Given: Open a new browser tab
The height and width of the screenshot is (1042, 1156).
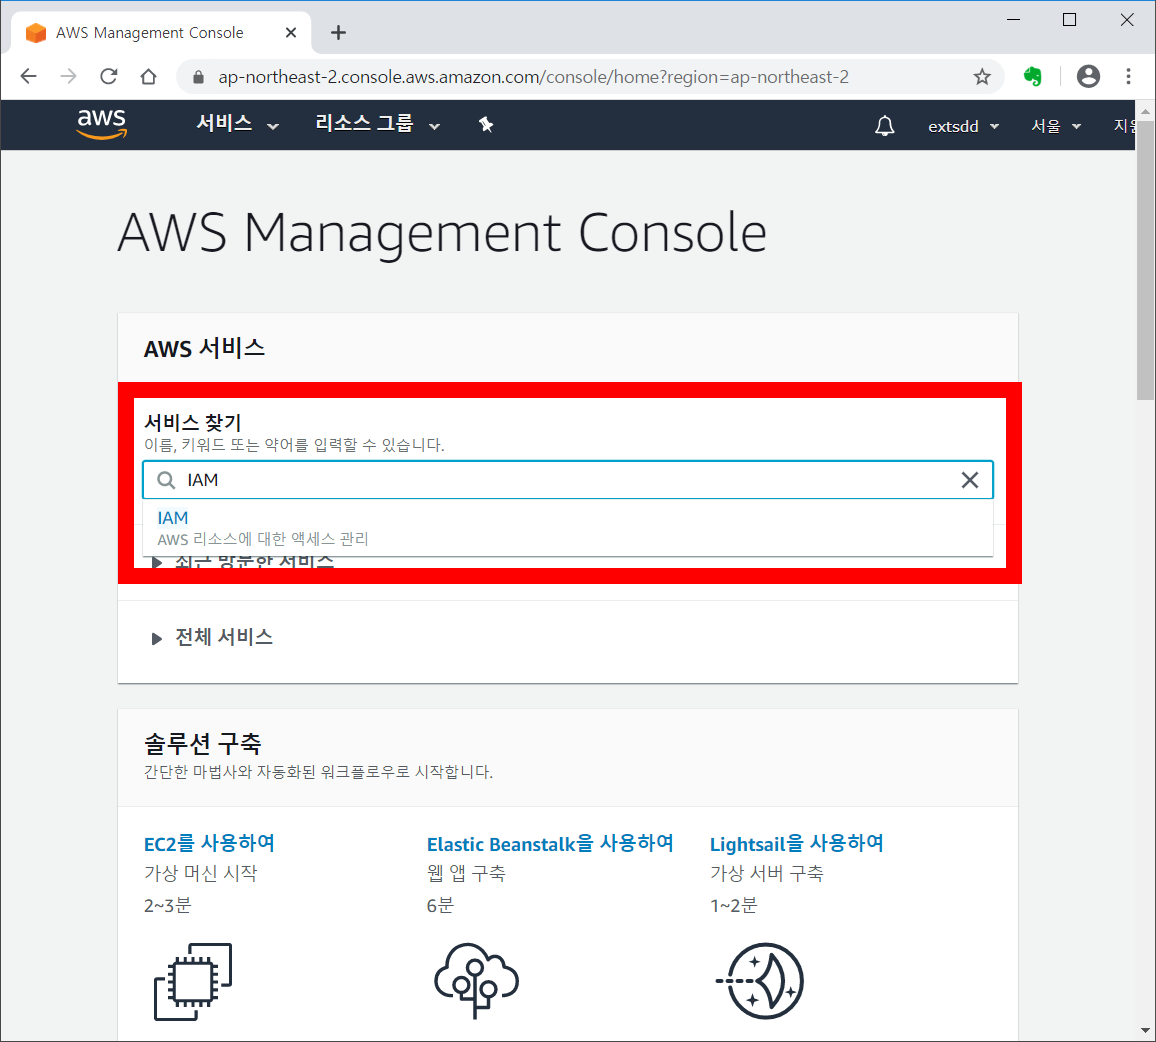Looking at the screenshot, I should pos(338,32).
